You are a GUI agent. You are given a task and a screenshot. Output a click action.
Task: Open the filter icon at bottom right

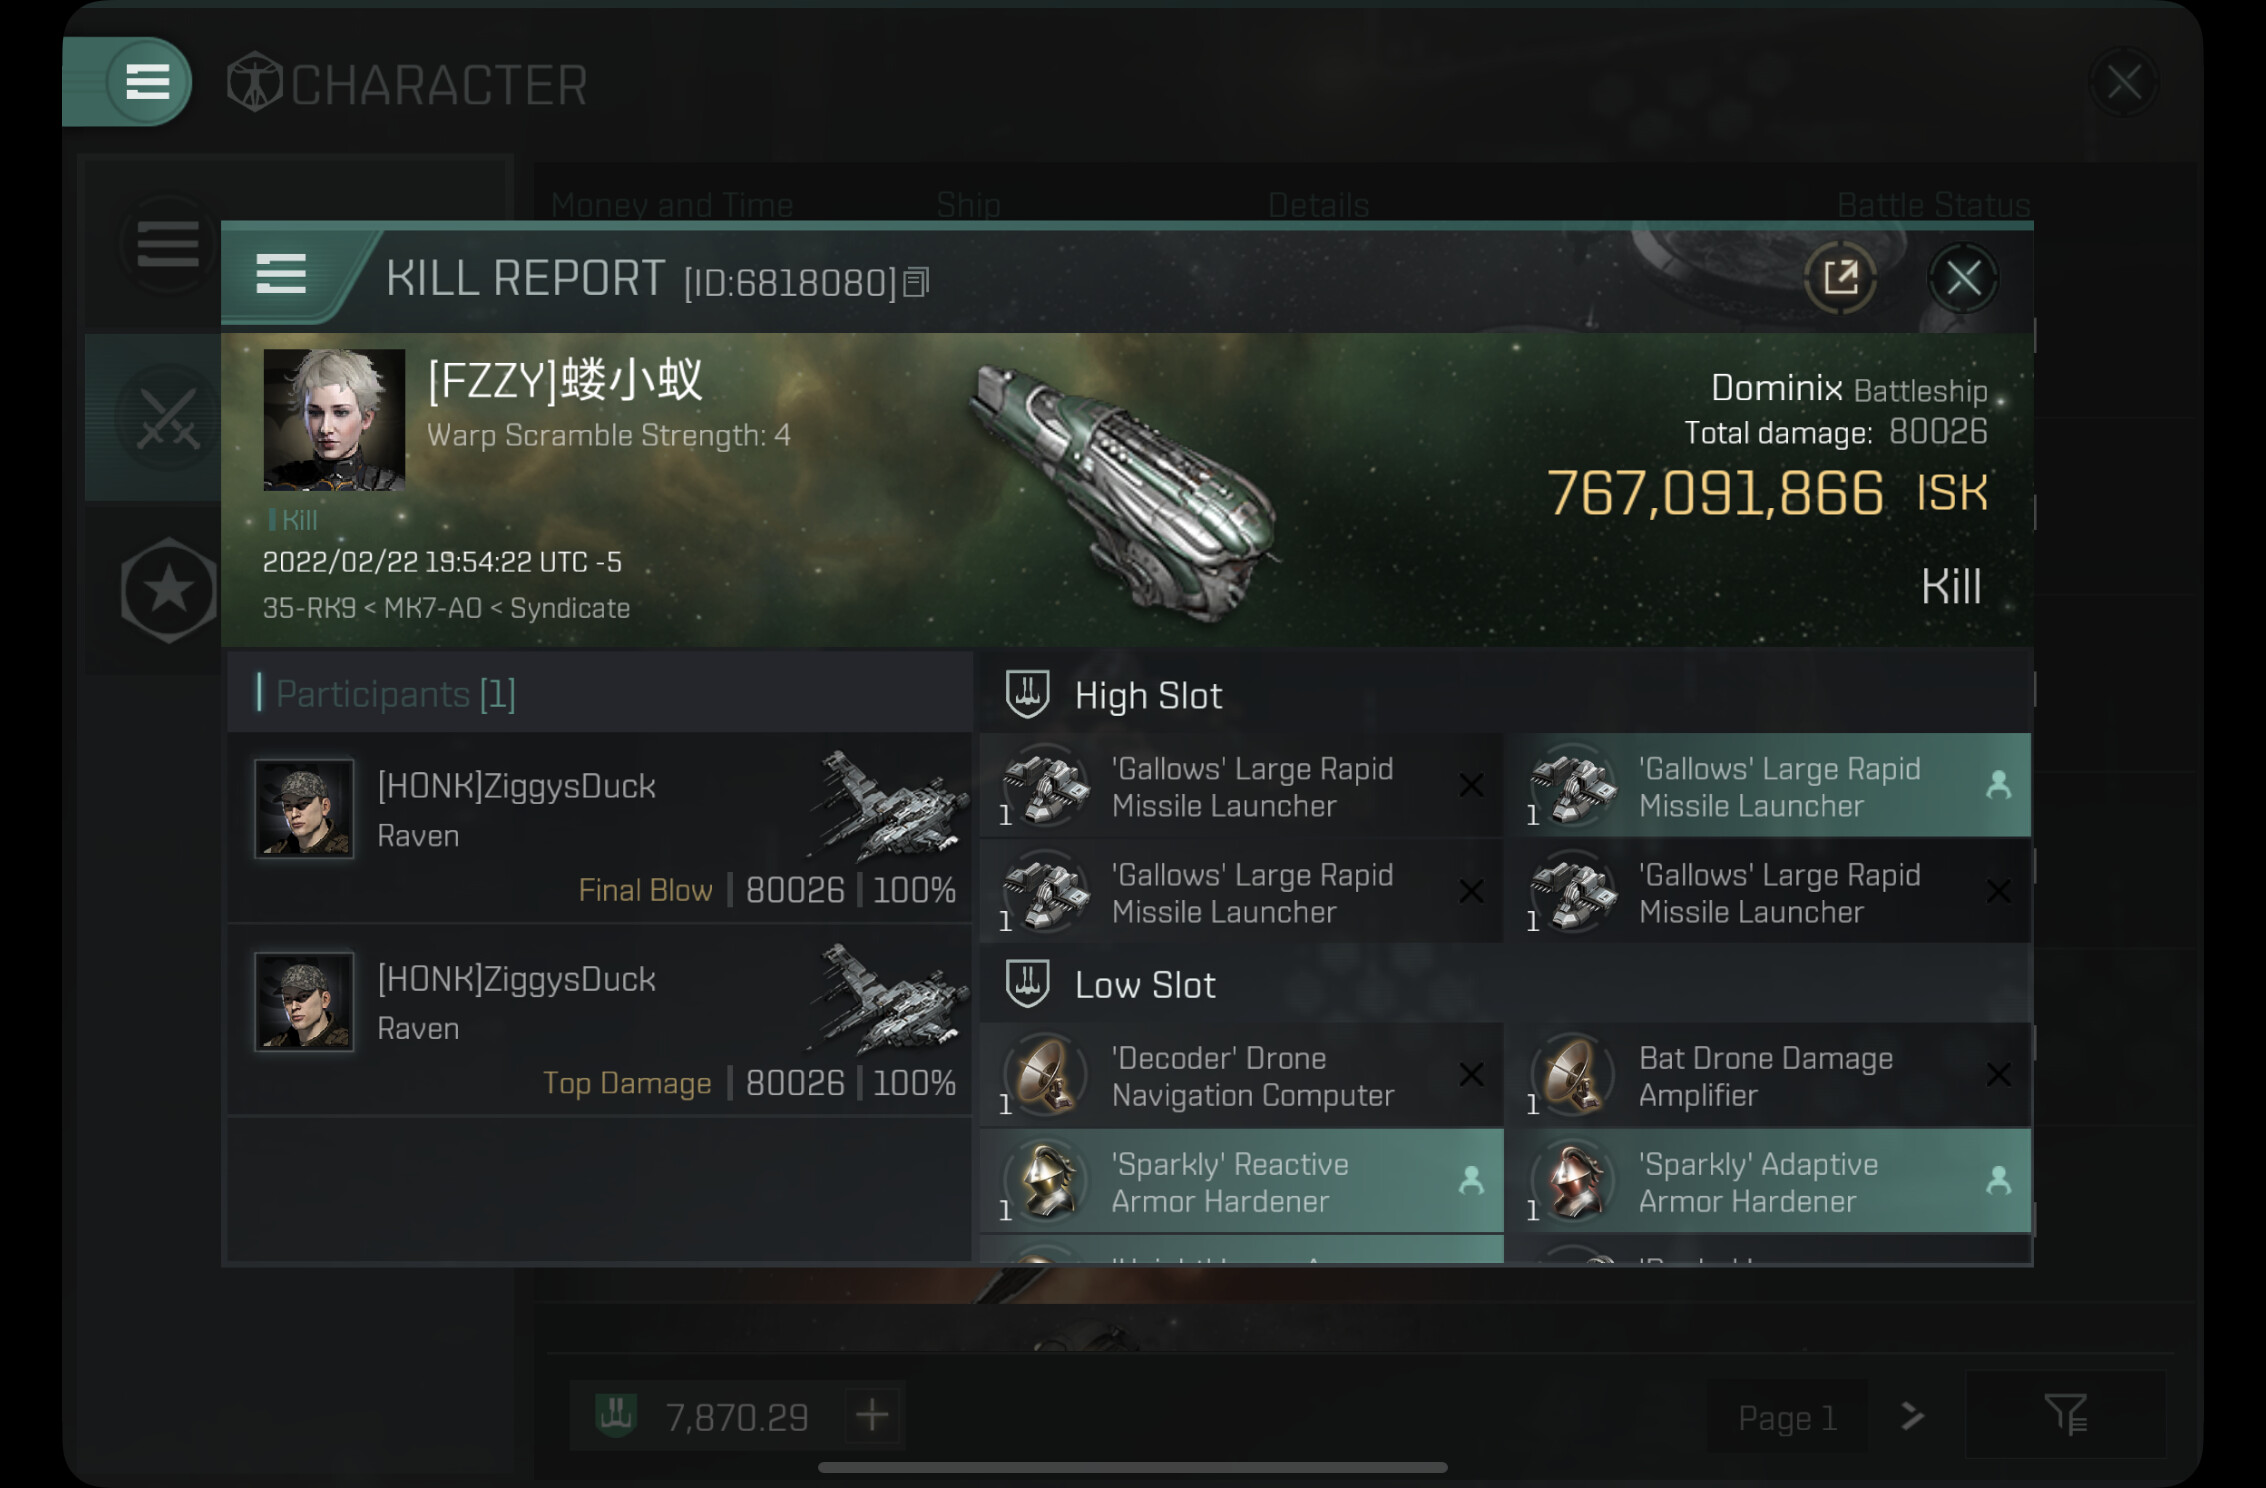[x=2065, y=1415]
